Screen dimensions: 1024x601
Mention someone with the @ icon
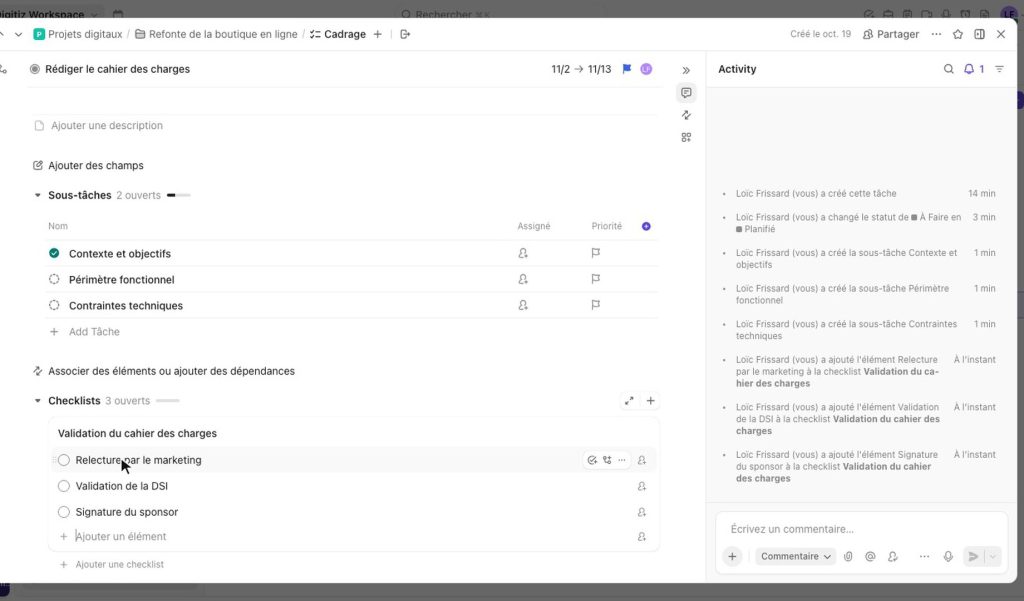coord(870,557)
